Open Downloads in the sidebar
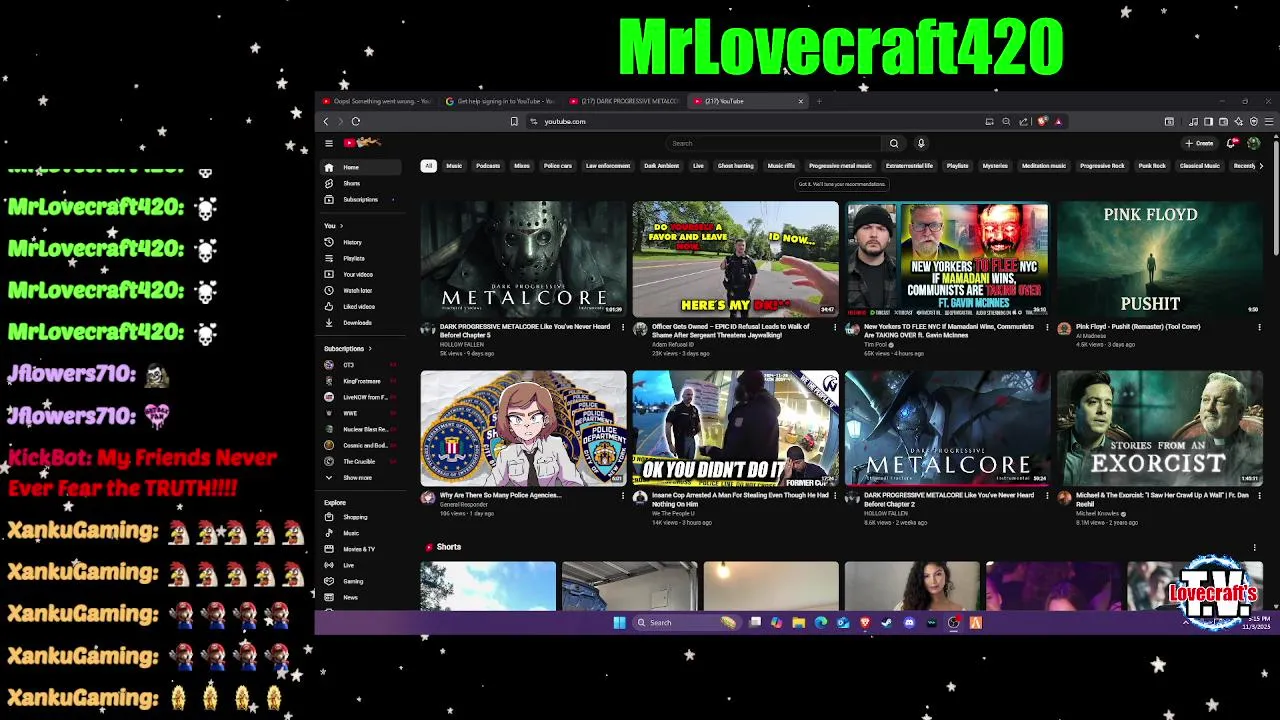The height and width of the screenshot is (720, 1280). pyautogui.click(x=362, y=322)
